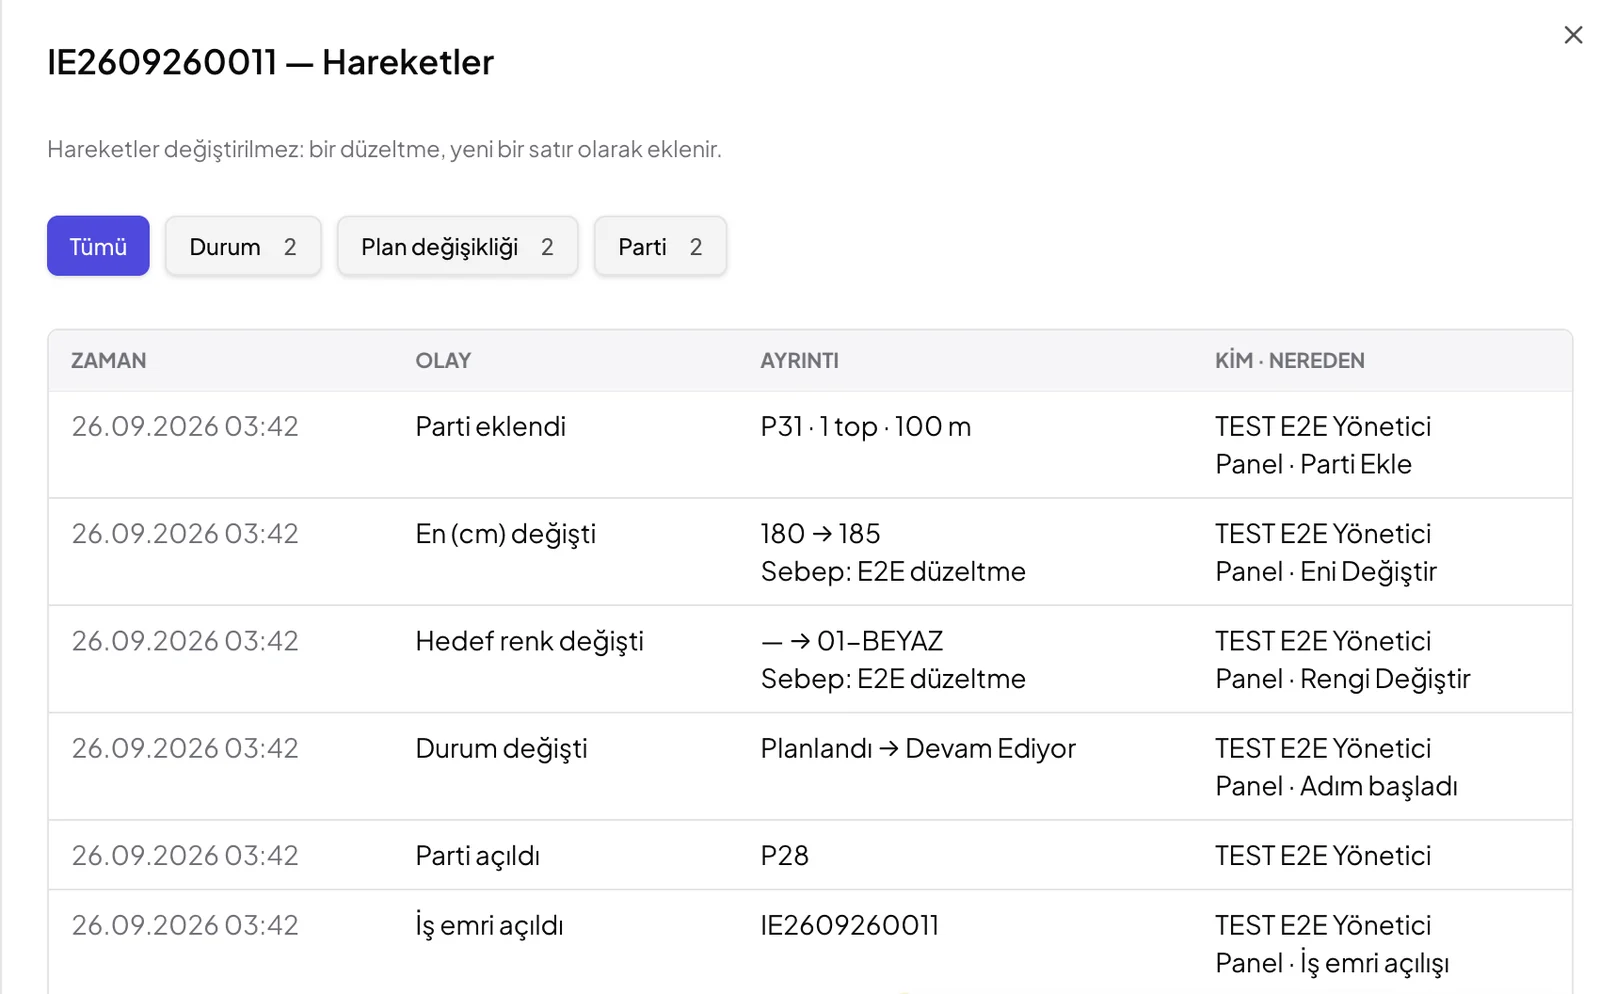Filter movements by Durum
Screen dimensions: 1600x994
click(243, 246)
